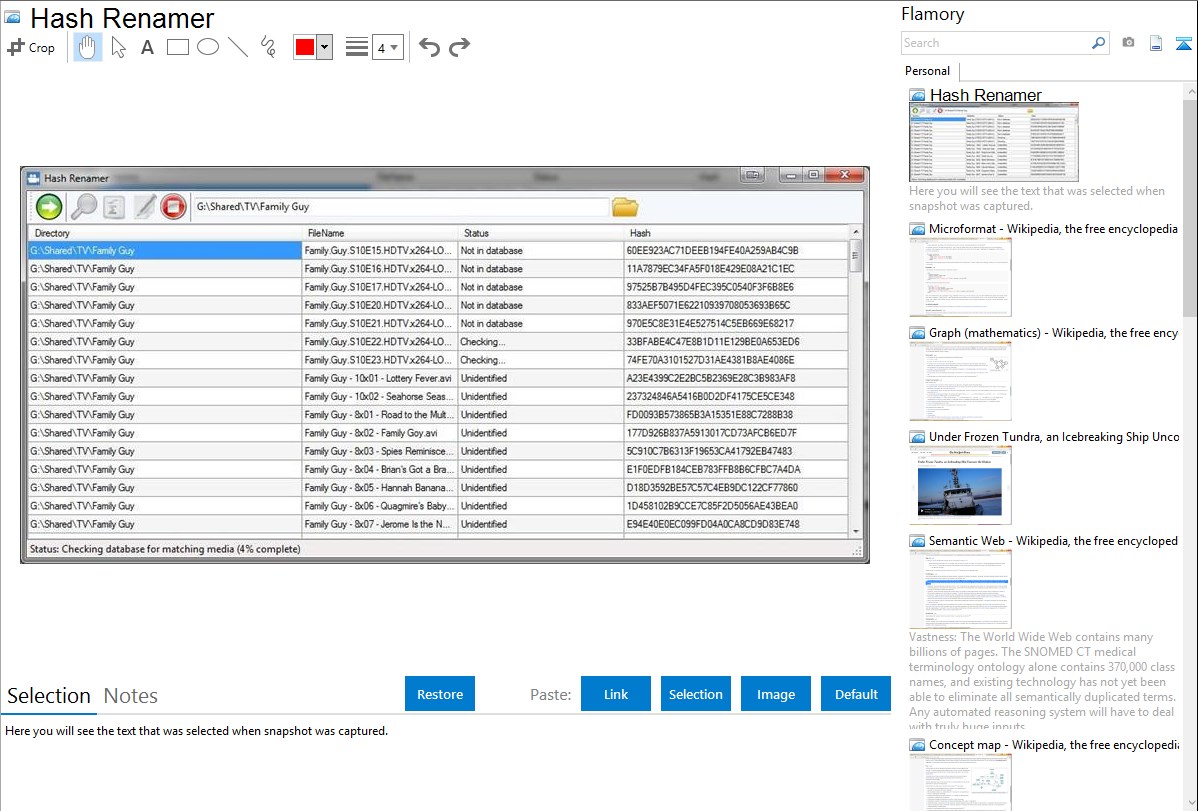The width and height of the screenshot is (1198, 811).
Task: Click the Microformat snapshot thumbnail
Action: point(960,277)
